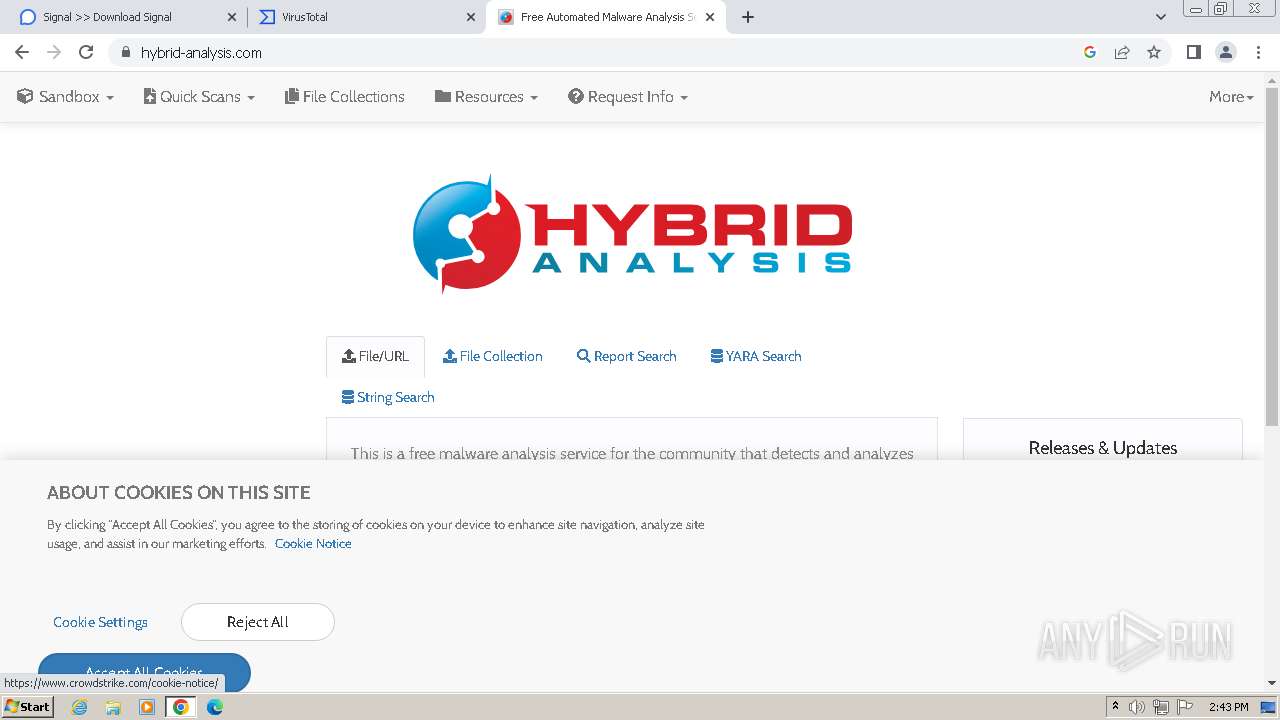Select the File Collection tab
Image resolution: width=1280 pixels, height=720 pixels.
tap(493, 356)
